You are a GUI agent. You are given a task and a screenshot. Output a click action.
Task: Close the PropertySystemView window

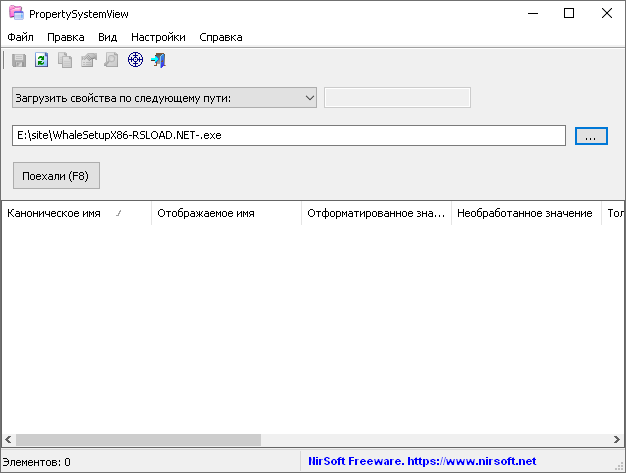pos(607,14)
